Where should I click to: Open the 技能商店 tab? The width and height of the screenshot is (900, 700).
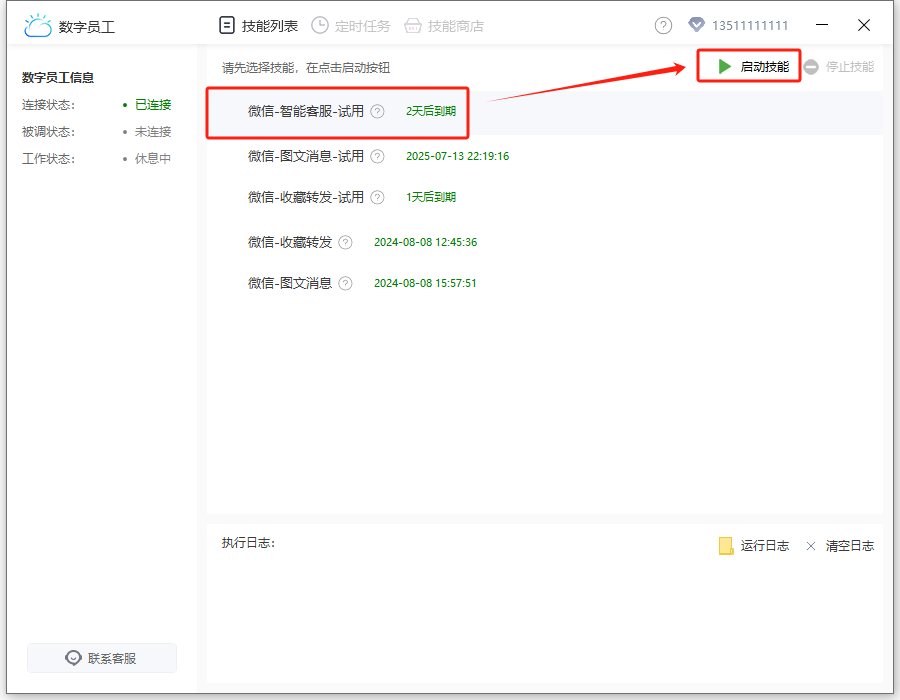(444, 26)
